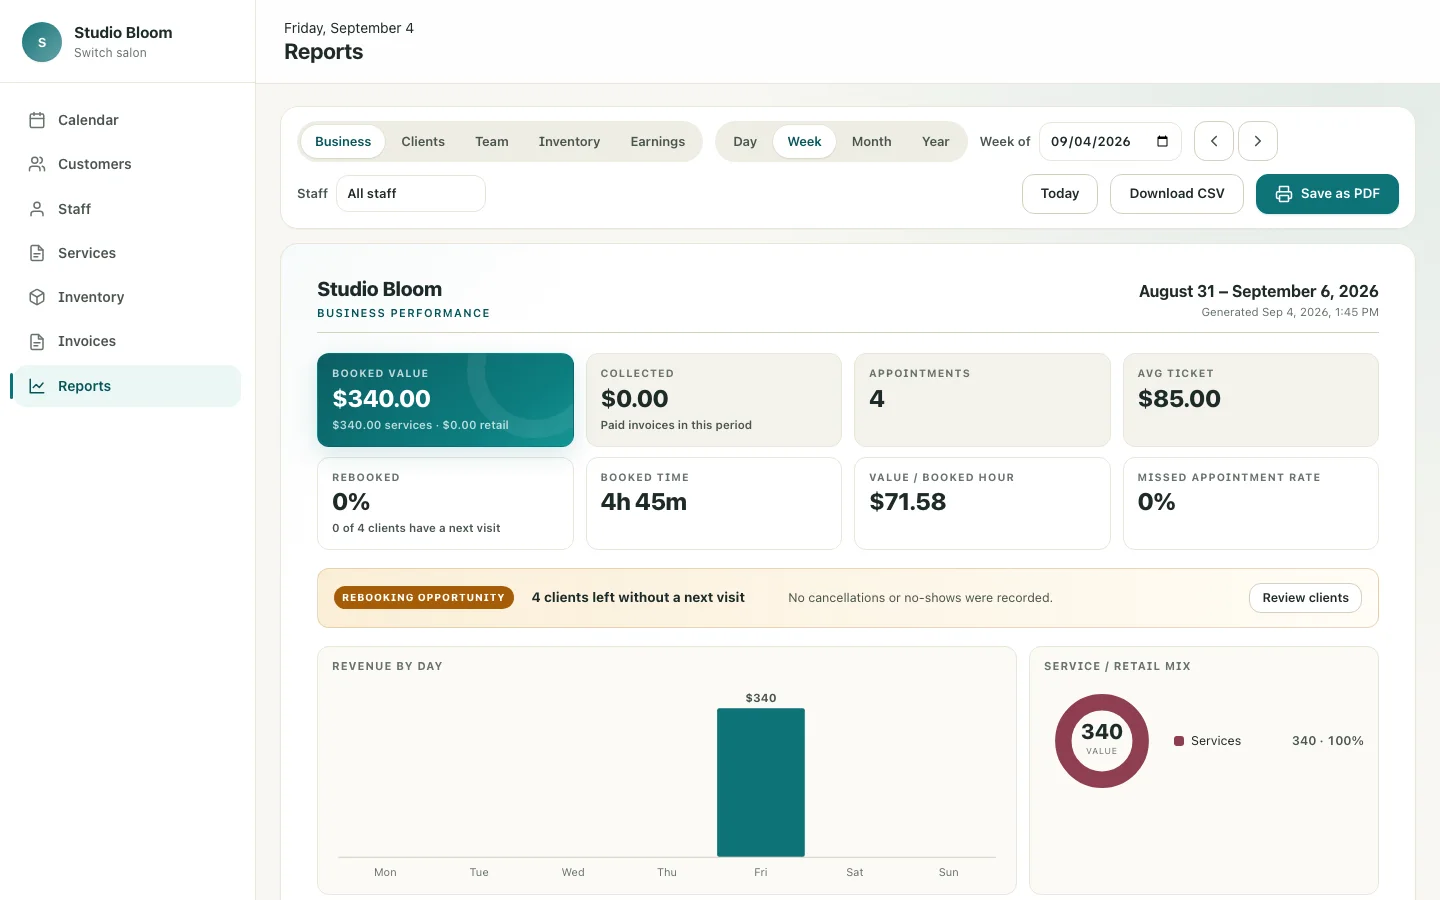The image size is (1440, 900).
Task: Open the Earnings report tab
Action: pyautogui.click(x=658, y=142)
